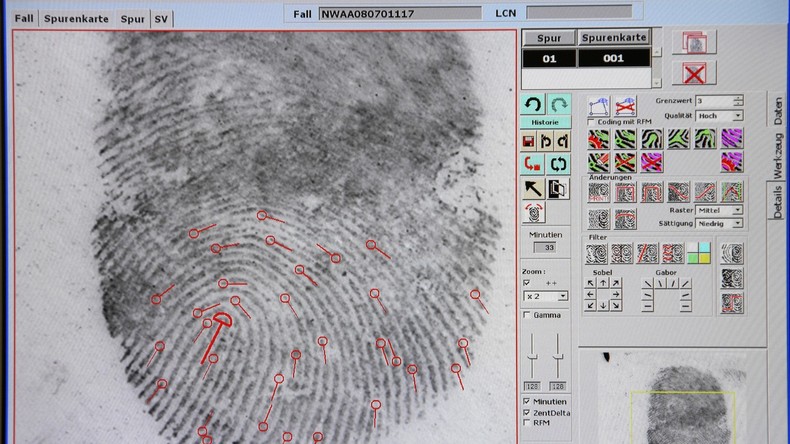
Task: Click the delete polygon region icon
Action: click(x=625, y=106)
